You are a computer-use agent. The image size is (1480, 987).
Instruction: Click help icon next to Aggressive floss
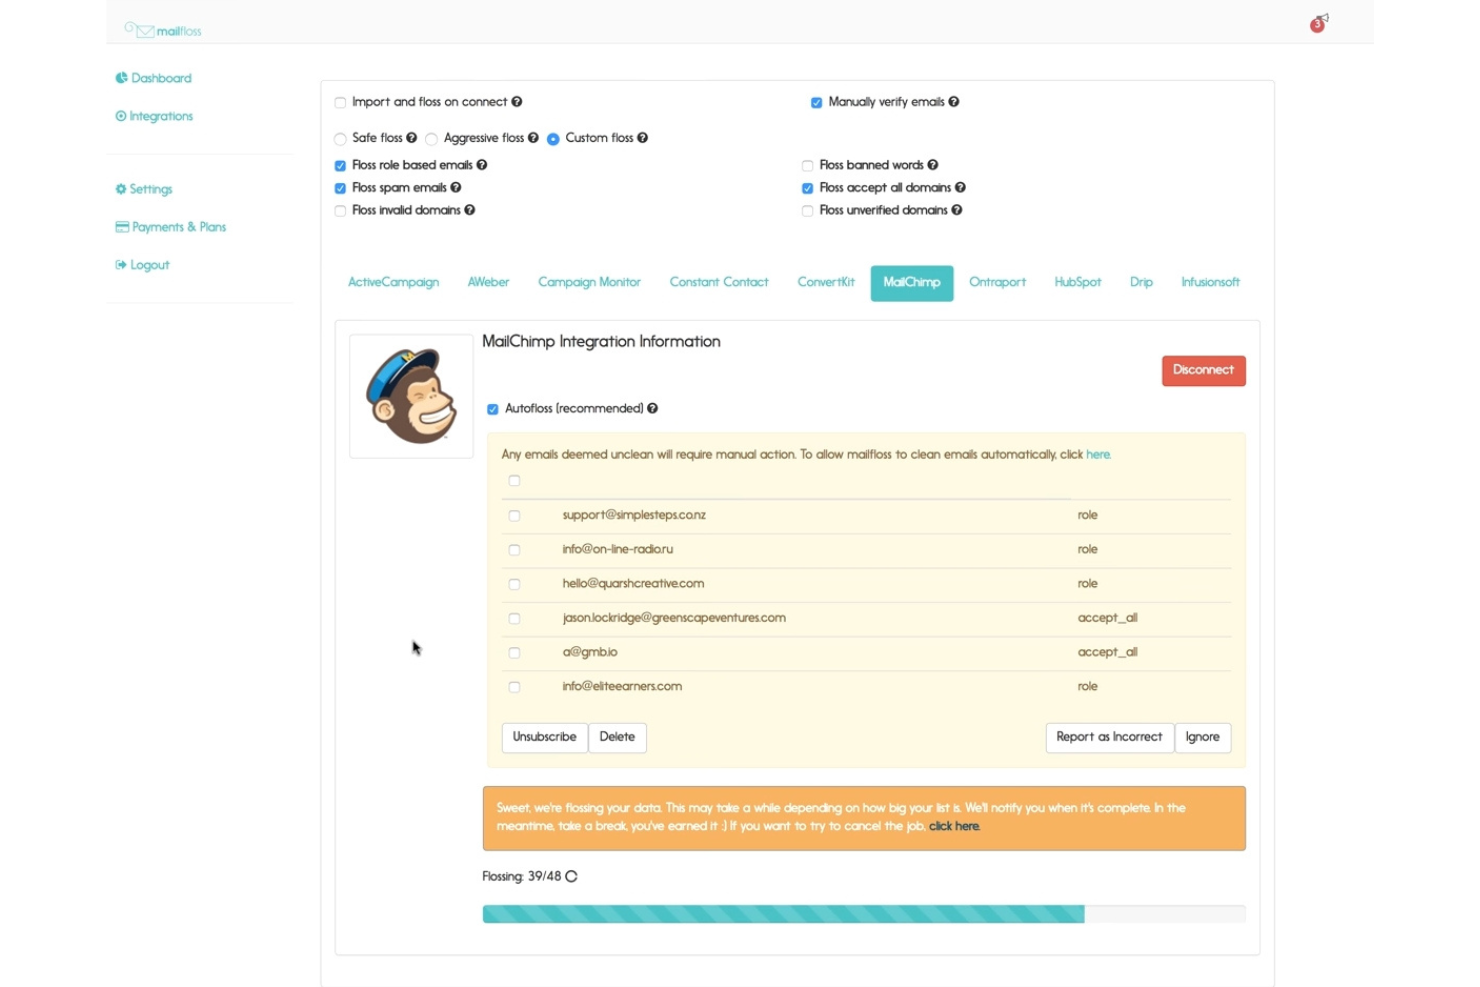pos(533,138)
